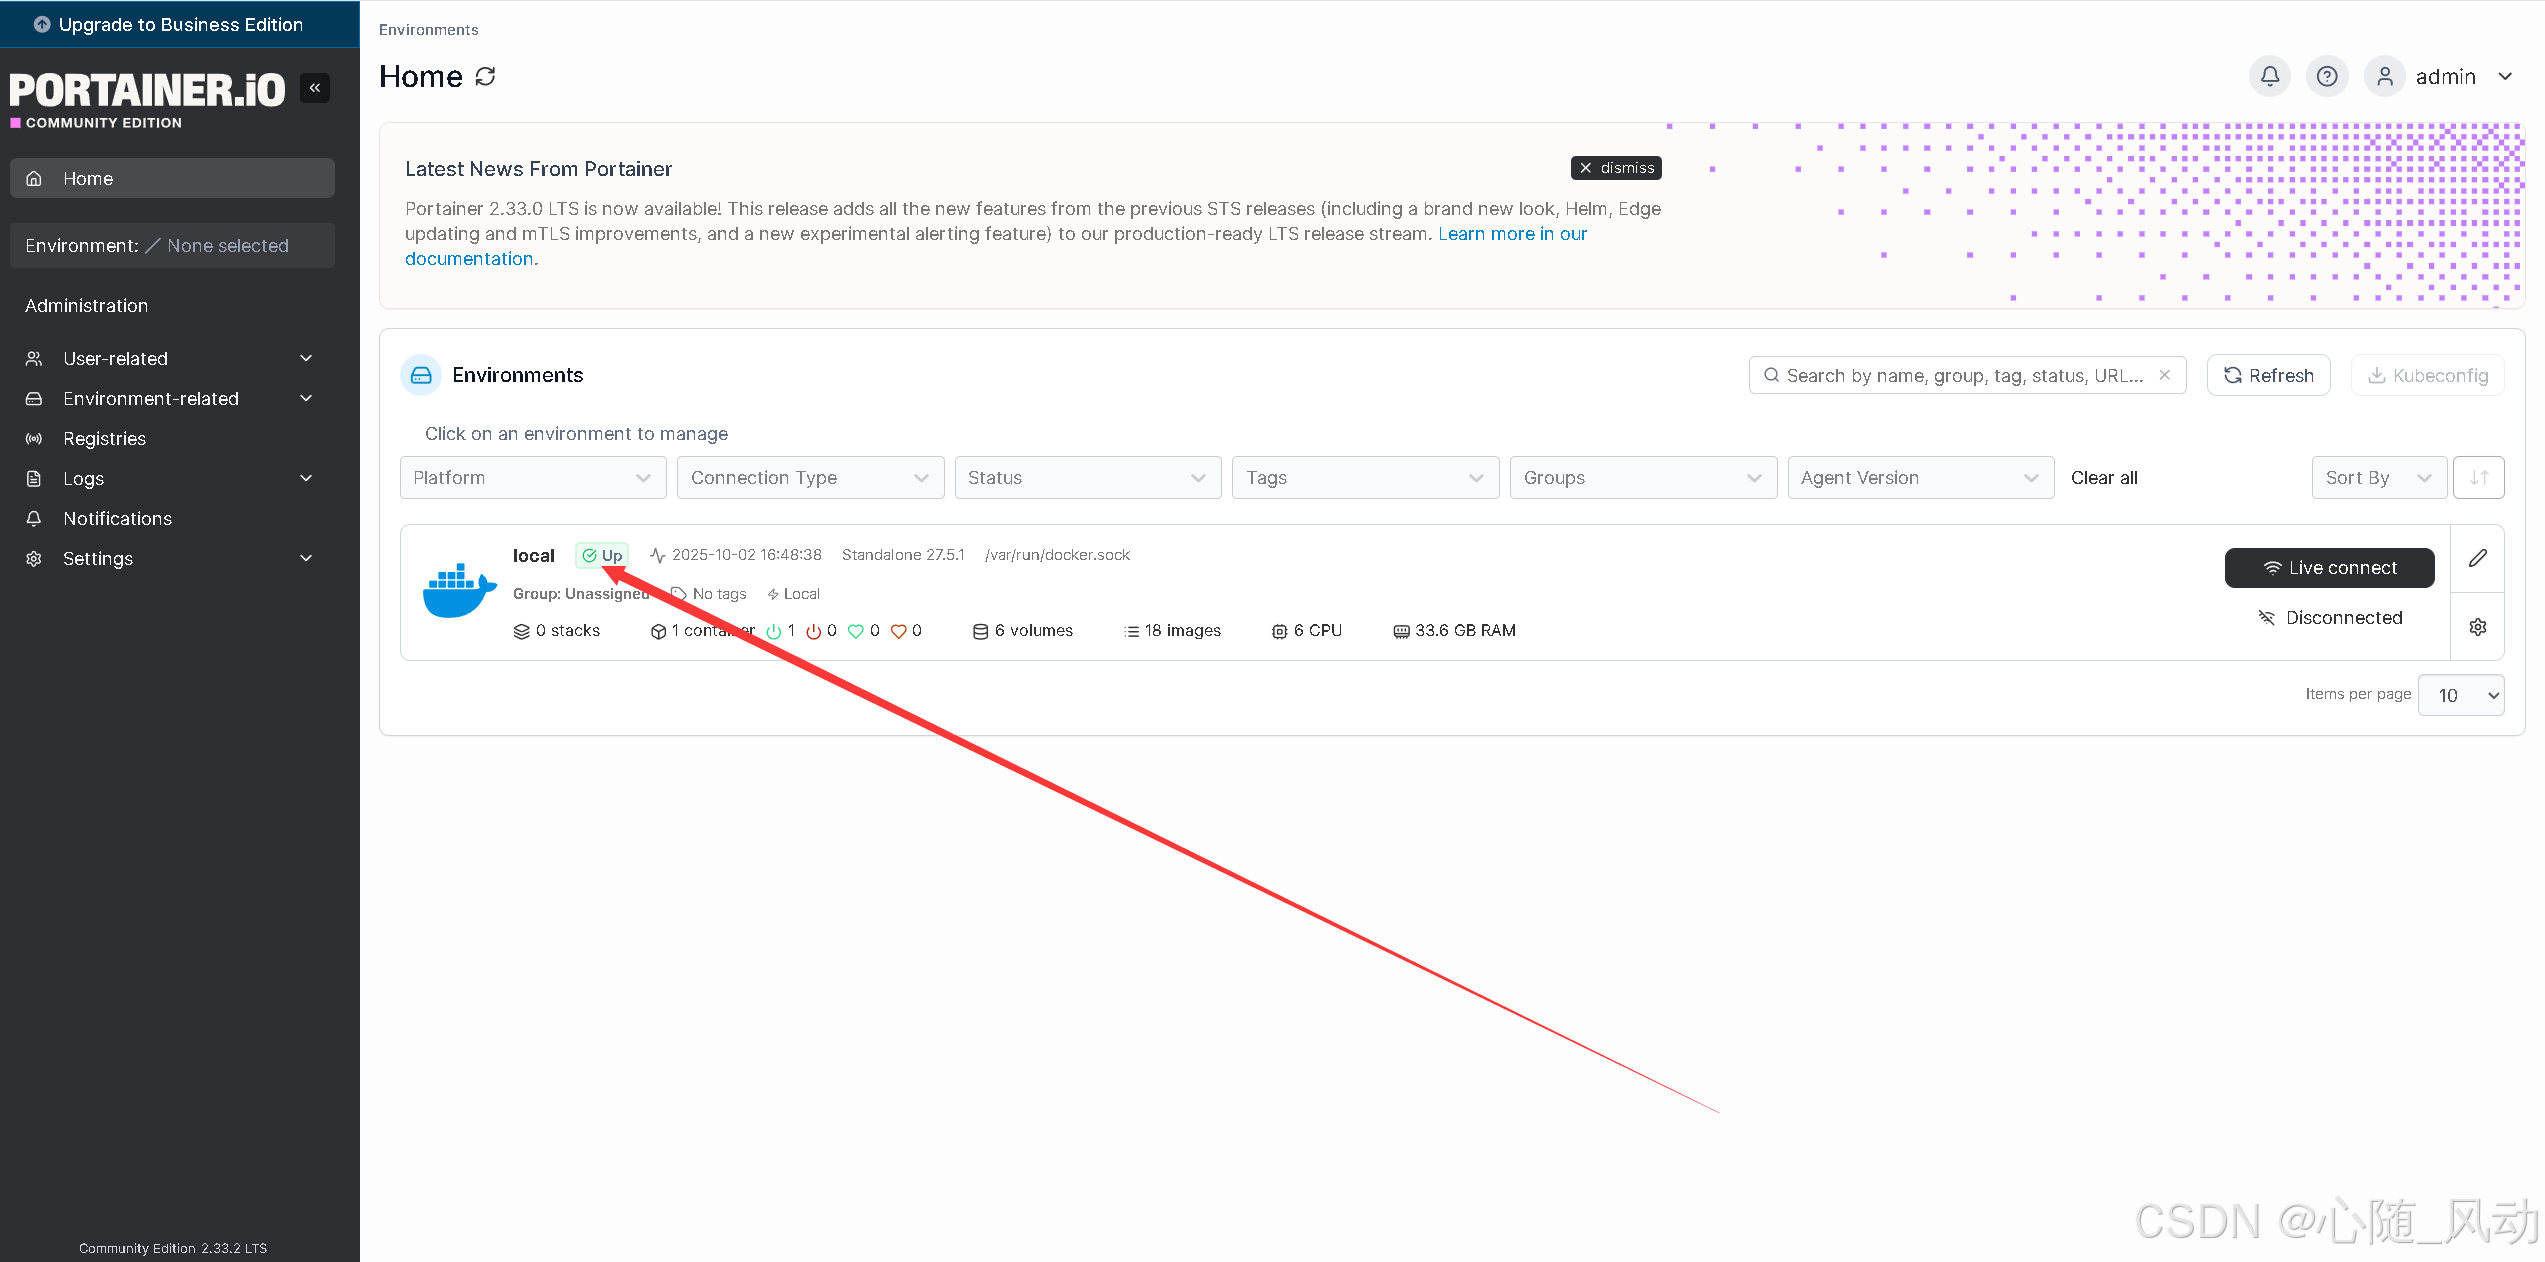
Task: Click the environments search input field
Action: click(x=1960, y=375)
